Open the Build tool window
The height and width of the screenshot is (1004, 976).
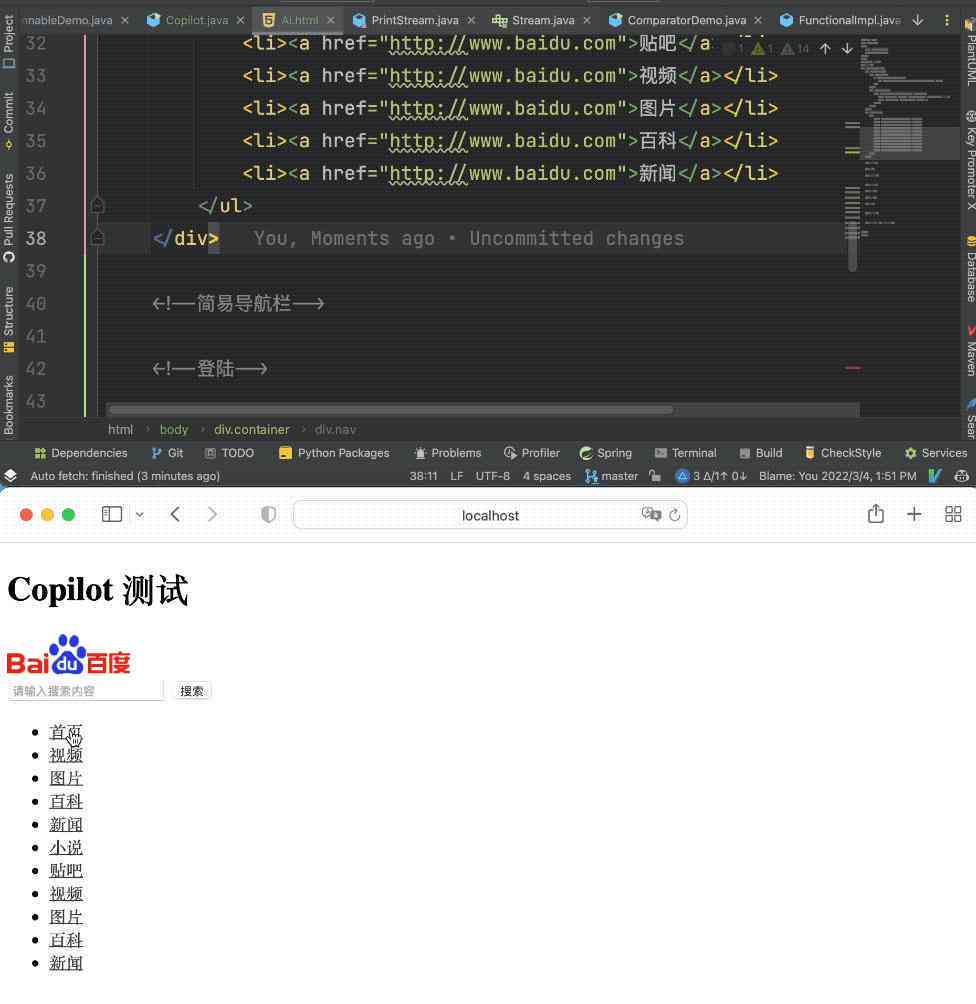point(761,453)
